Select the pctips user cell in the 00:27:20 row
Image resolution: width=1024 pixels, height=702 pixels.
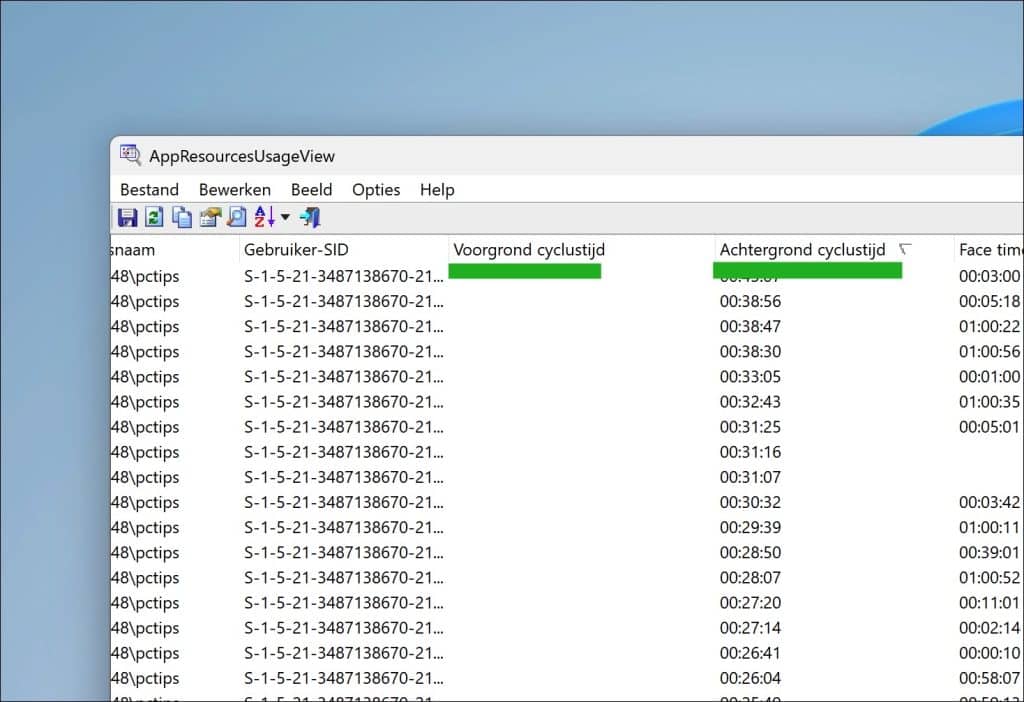145,603
